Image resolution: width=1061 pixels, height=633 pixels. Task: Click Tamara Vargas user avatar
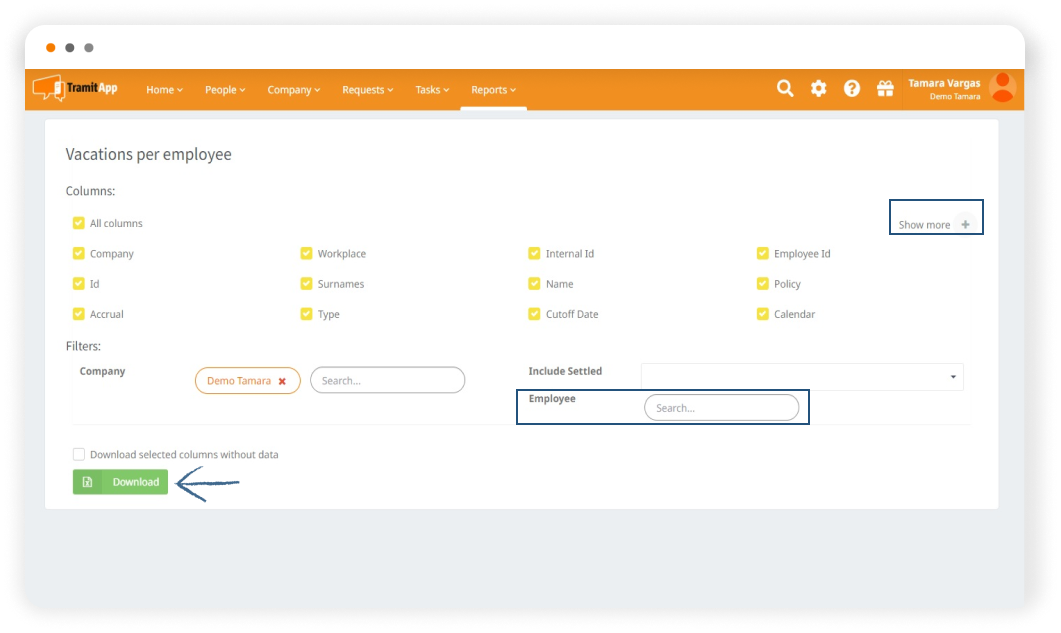[x=1001, y=88]
